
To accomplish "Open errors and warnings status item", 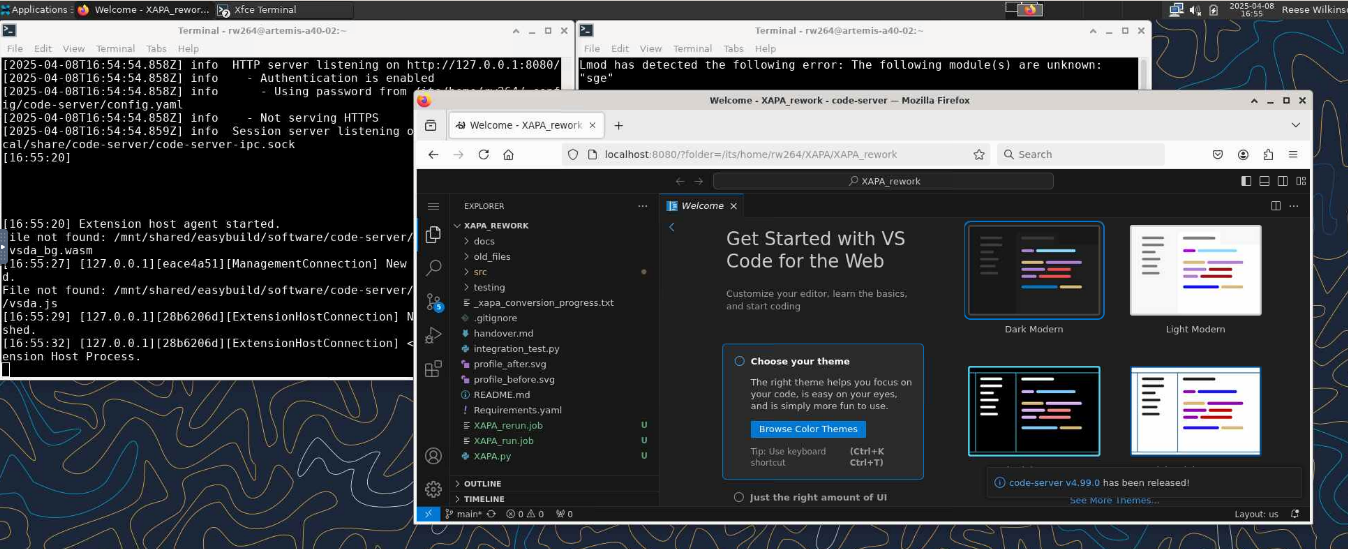I will (525, 514).
